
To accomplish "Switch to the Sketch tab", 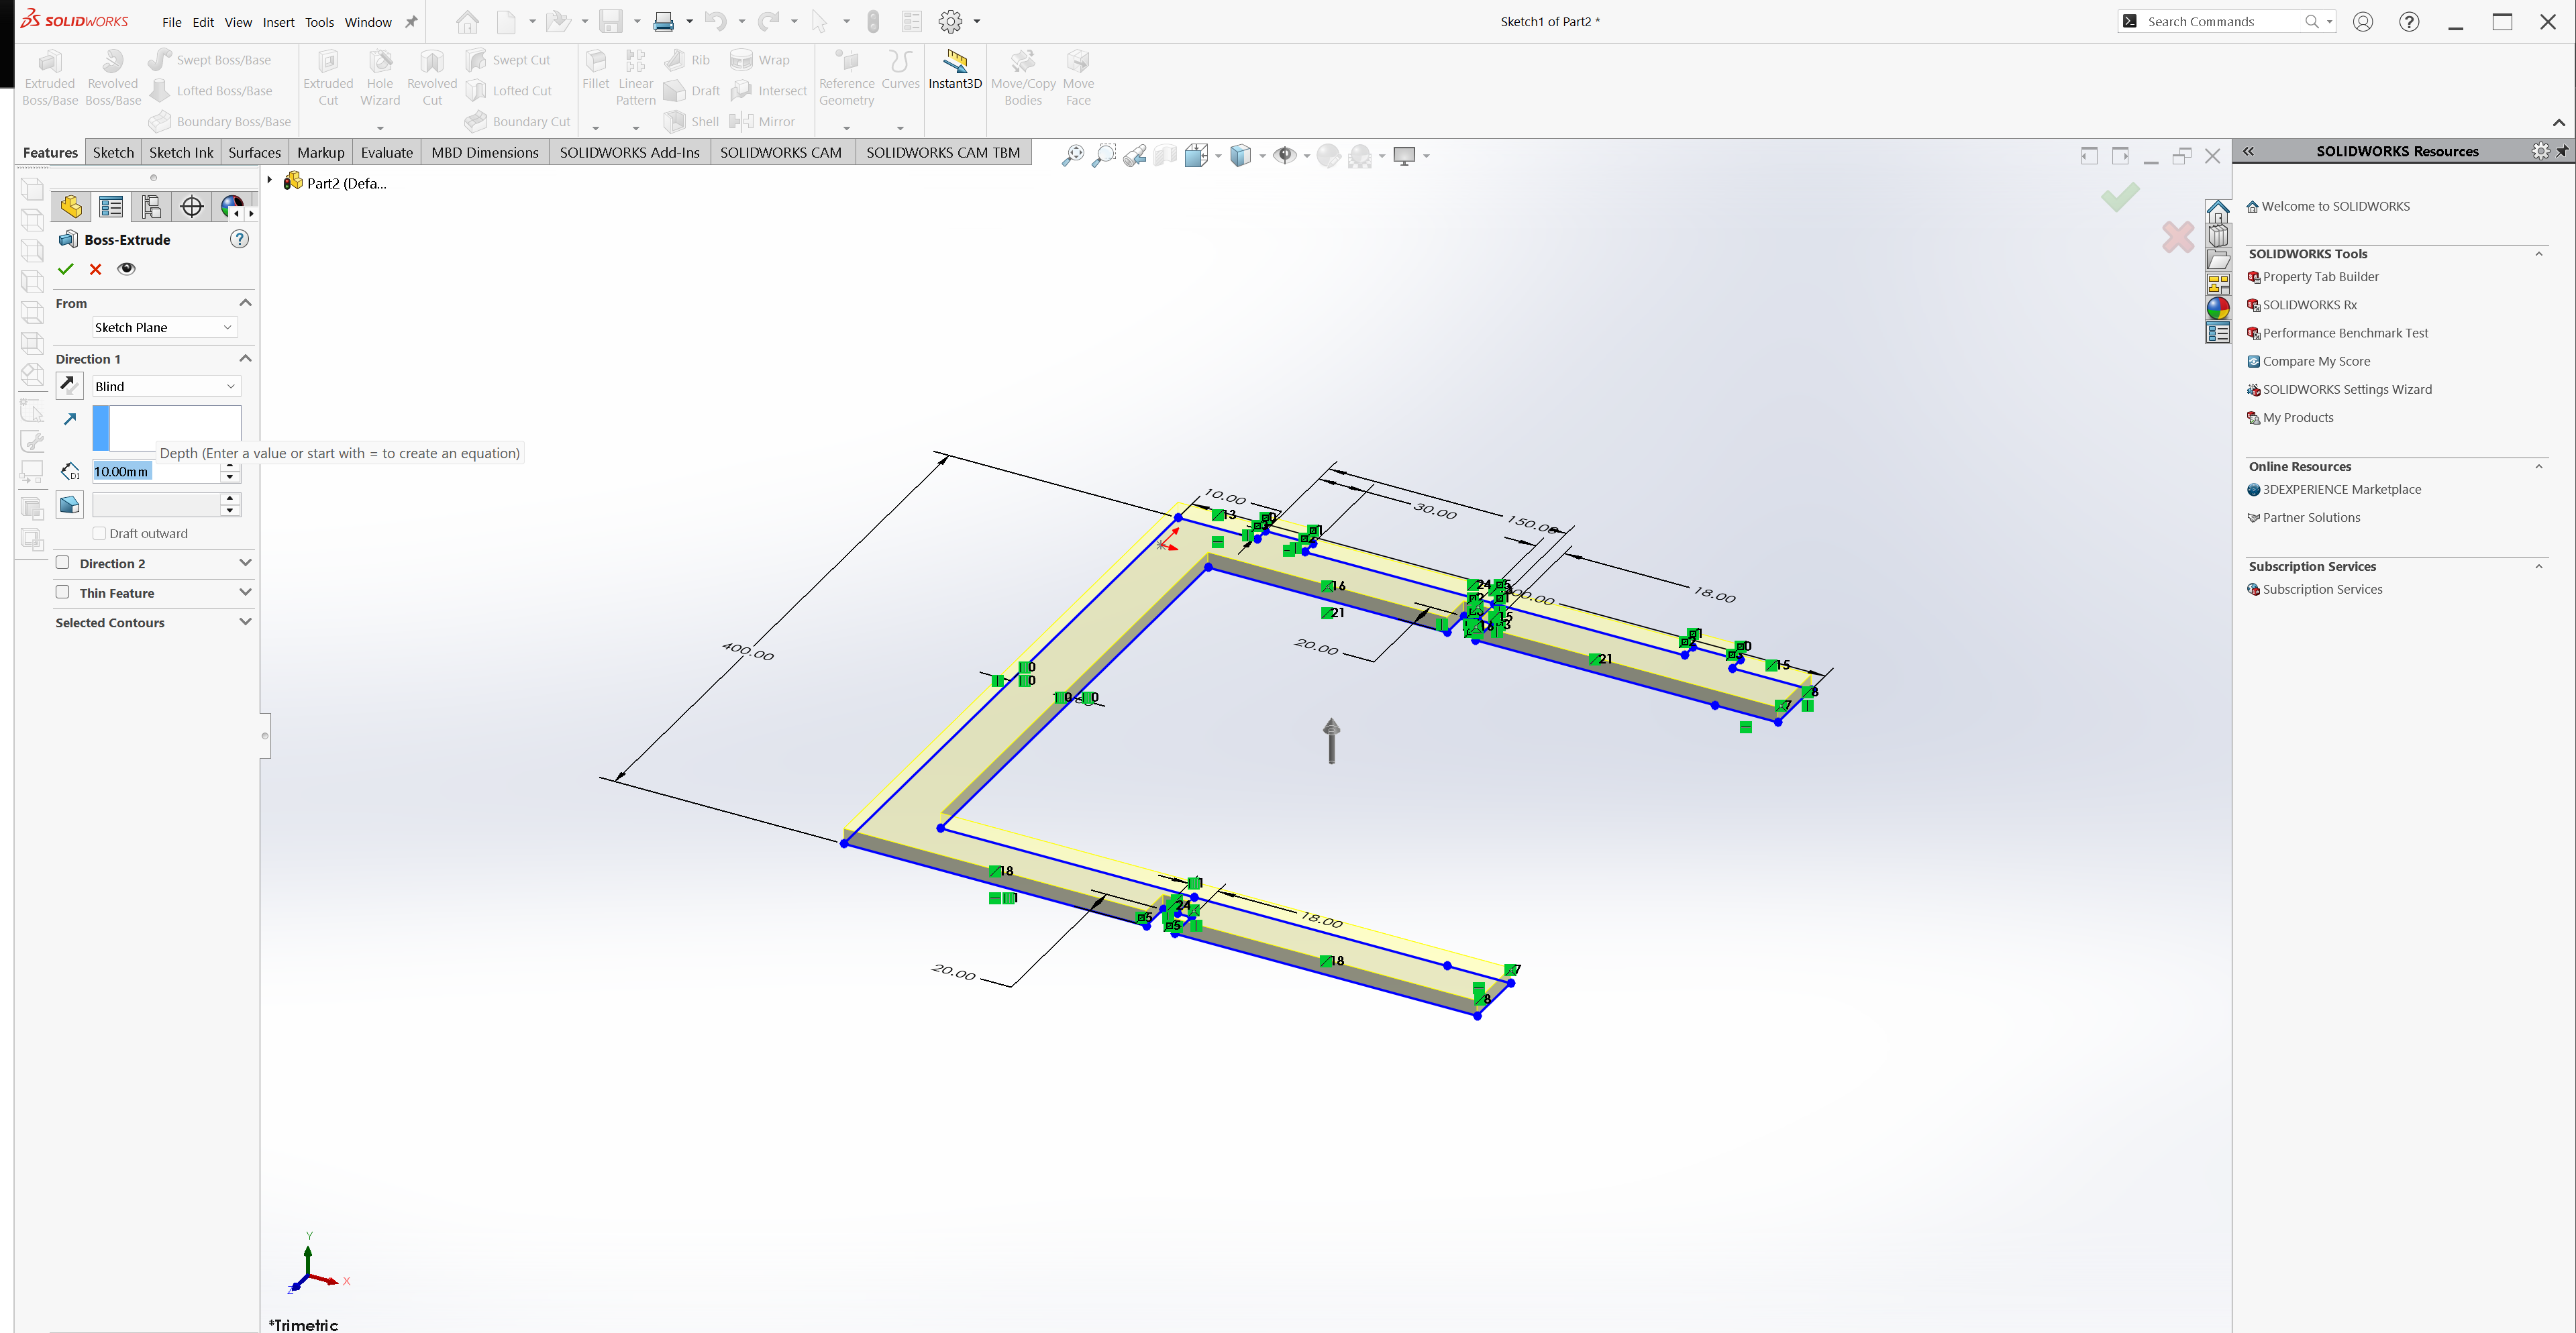I will [113, 152].
